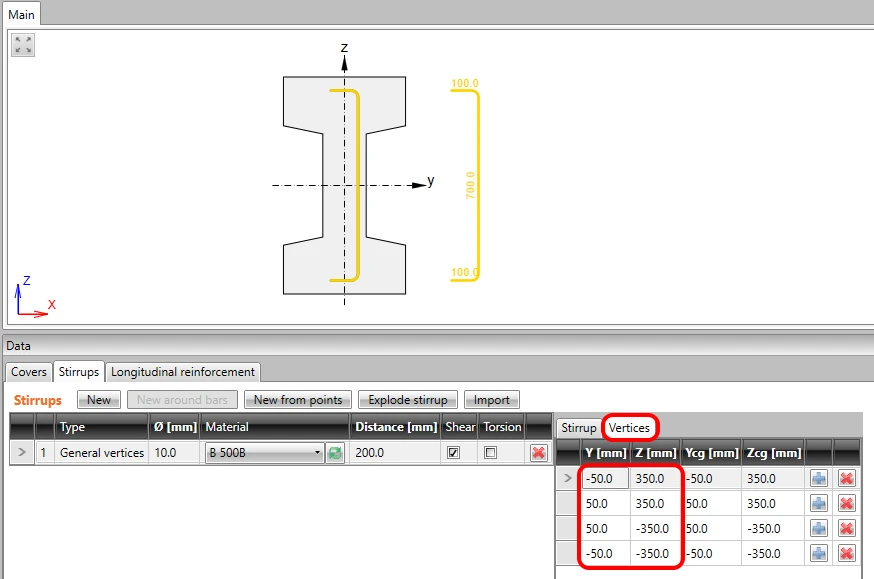The image size is (874, 579).
Task: Add a vertex after the last row with its plus icon
Action: [819, 553]
